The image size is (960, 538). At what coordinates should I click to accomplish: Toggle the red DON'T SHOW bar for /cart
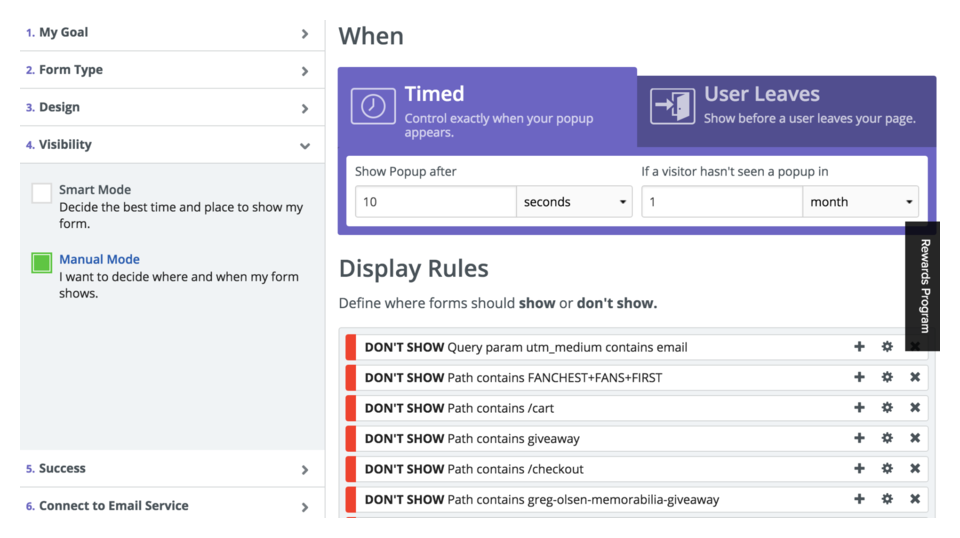[x=351, y=408]
